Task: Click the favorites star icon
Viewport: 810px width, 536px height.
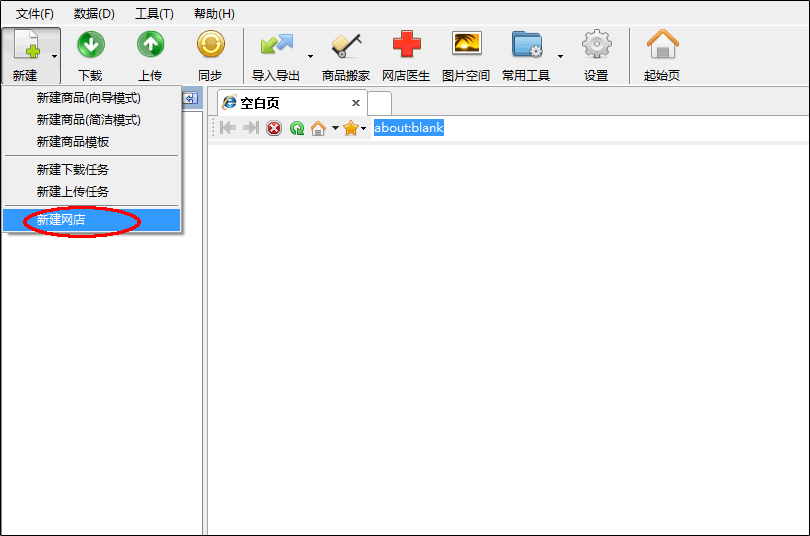Action: (351, 128)
